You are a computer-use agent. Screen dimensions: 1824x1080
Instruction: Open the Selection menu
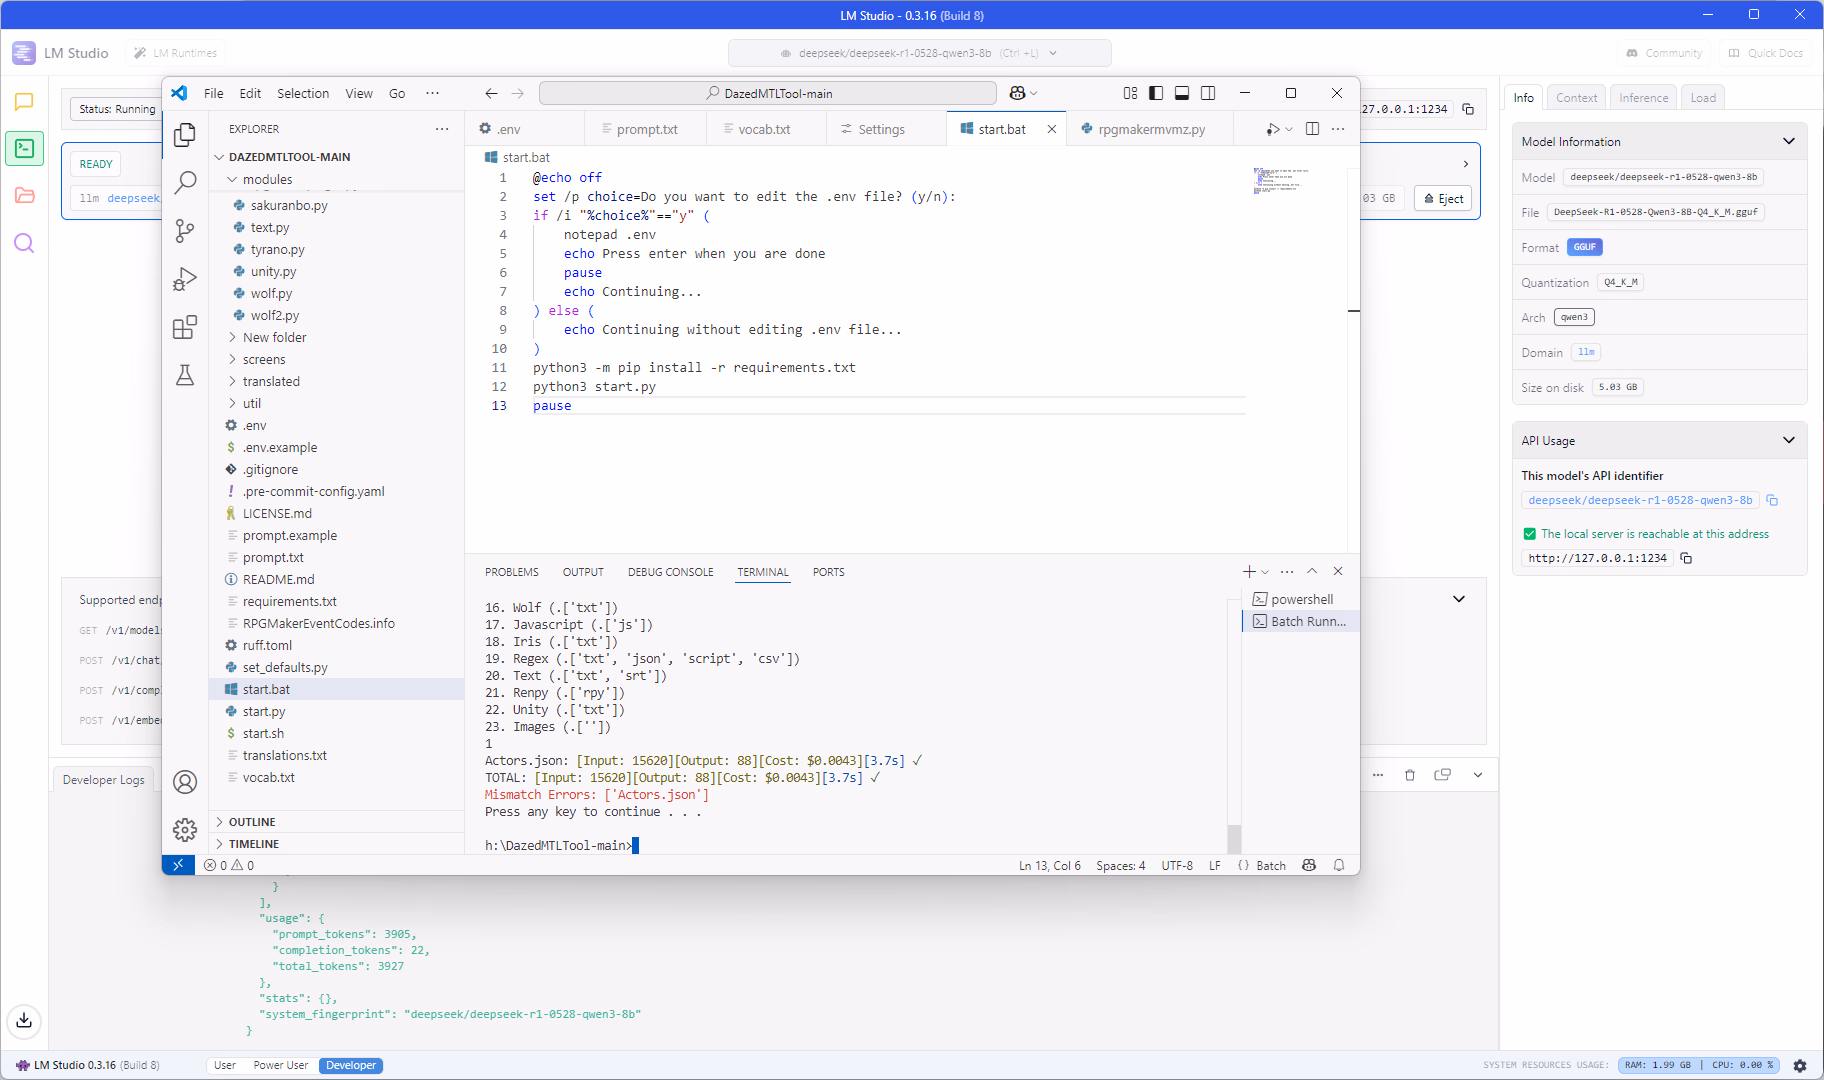pyautogui.click(x=303, y=93)
